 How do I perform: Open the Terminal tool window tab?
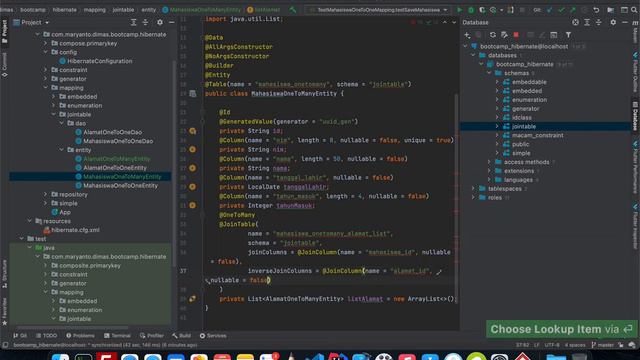[118, 336]
